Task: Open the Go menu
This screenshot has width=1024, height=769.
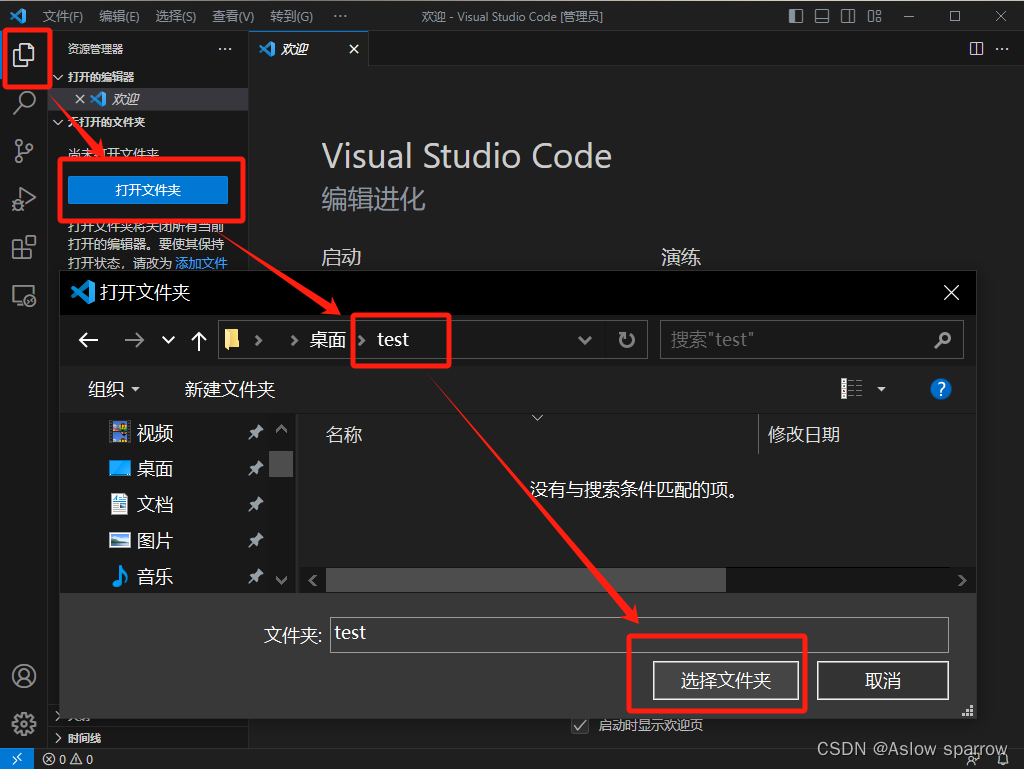Action: pyautogui.click(x=291, y=16)
